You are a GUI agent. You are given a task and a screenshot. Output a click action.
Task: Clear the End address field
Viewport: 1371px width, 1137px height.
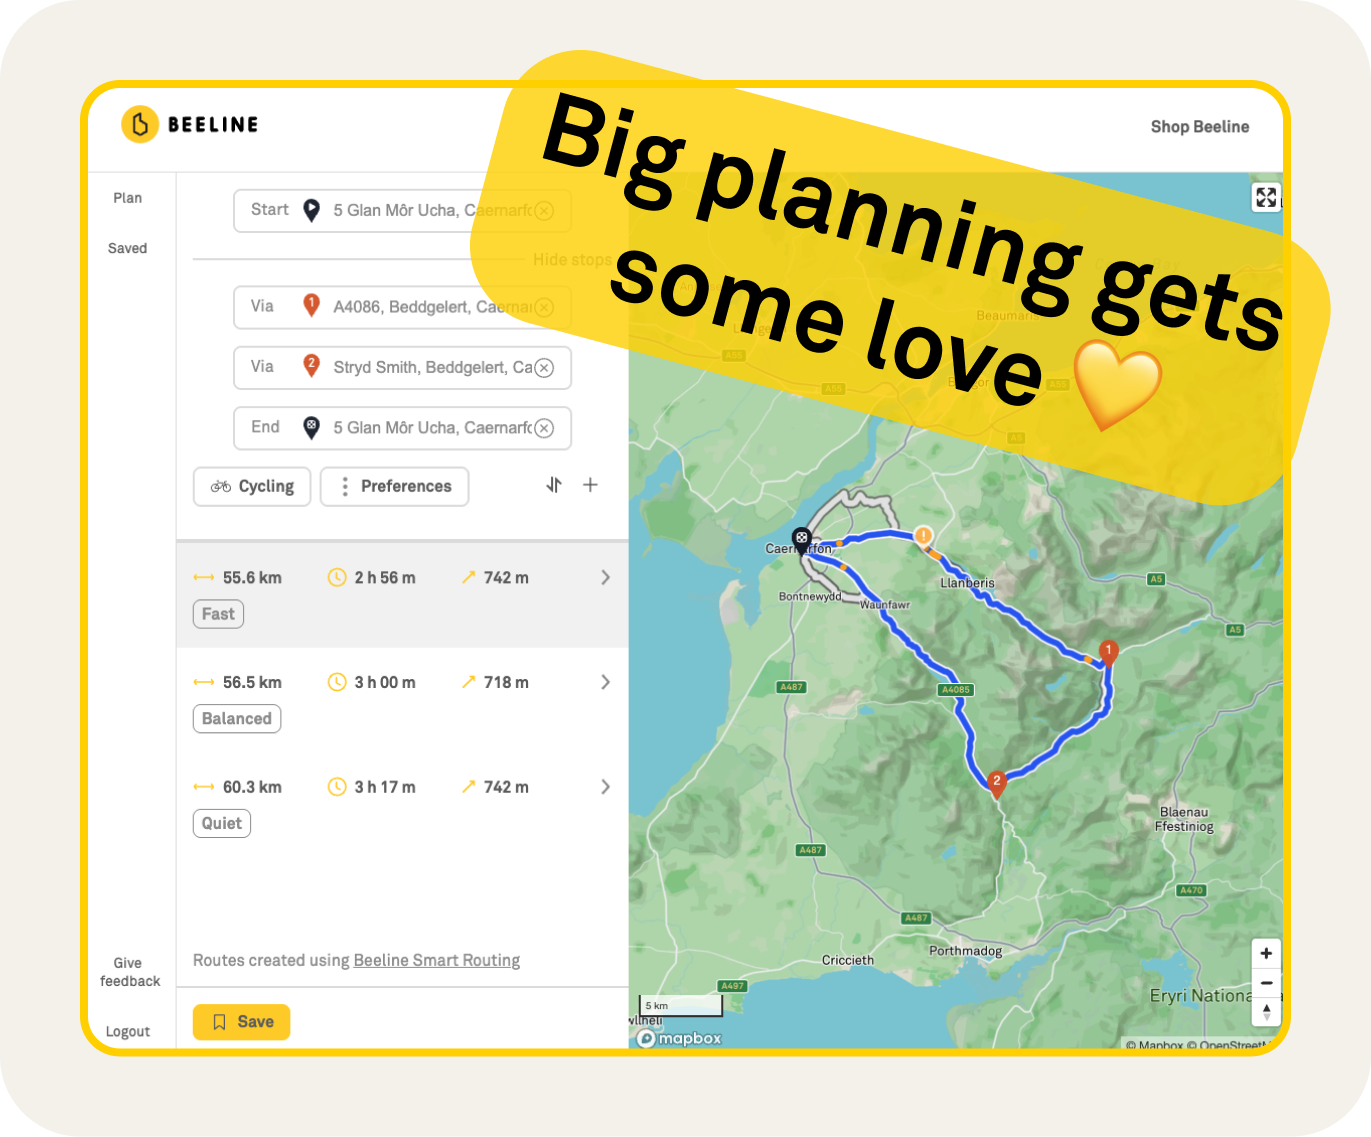(x=544, y=428)
